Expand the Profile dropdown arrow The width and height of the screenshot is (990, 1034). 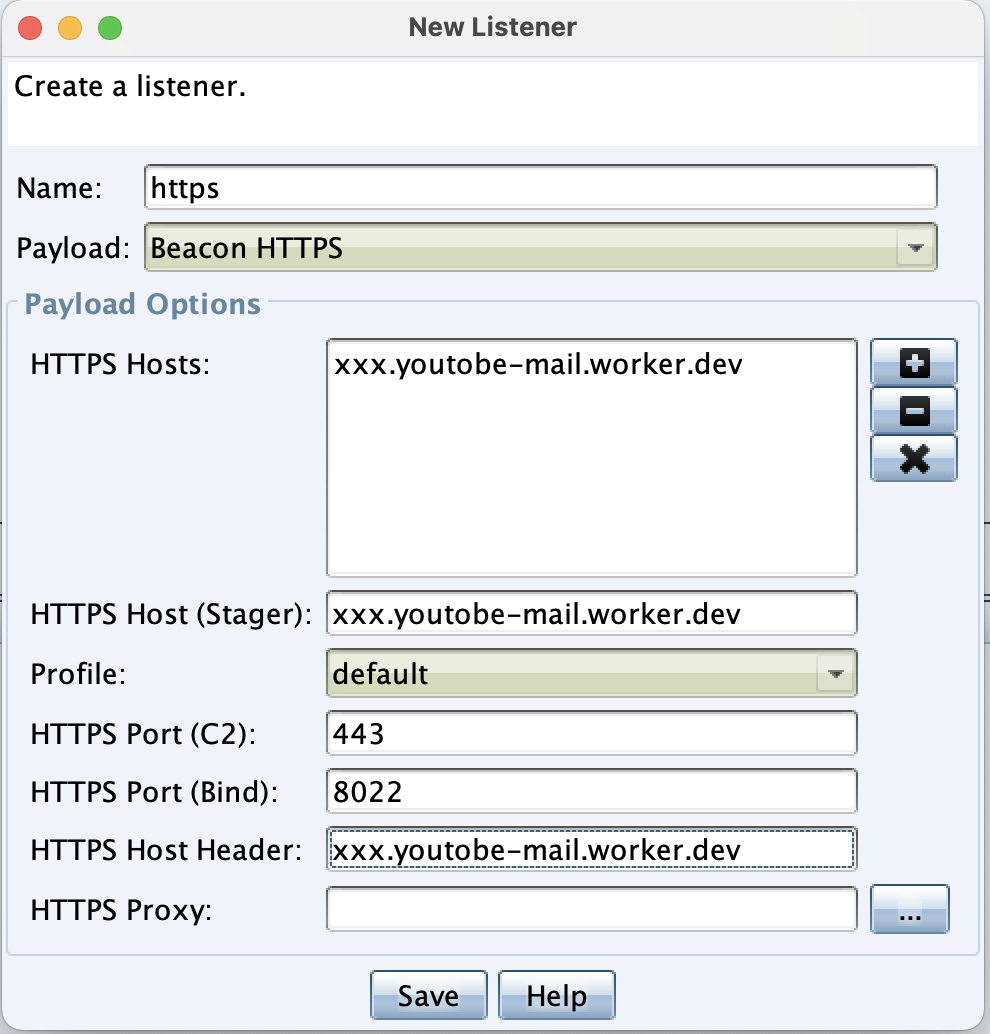pos(835,674)
